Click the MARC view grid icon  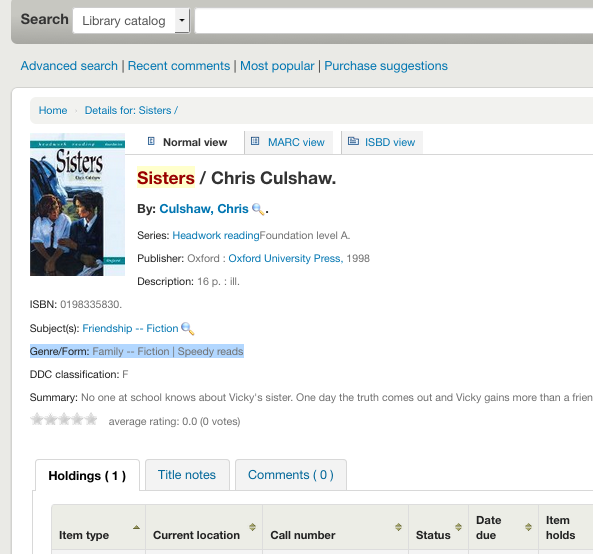[x=255, y=141]
